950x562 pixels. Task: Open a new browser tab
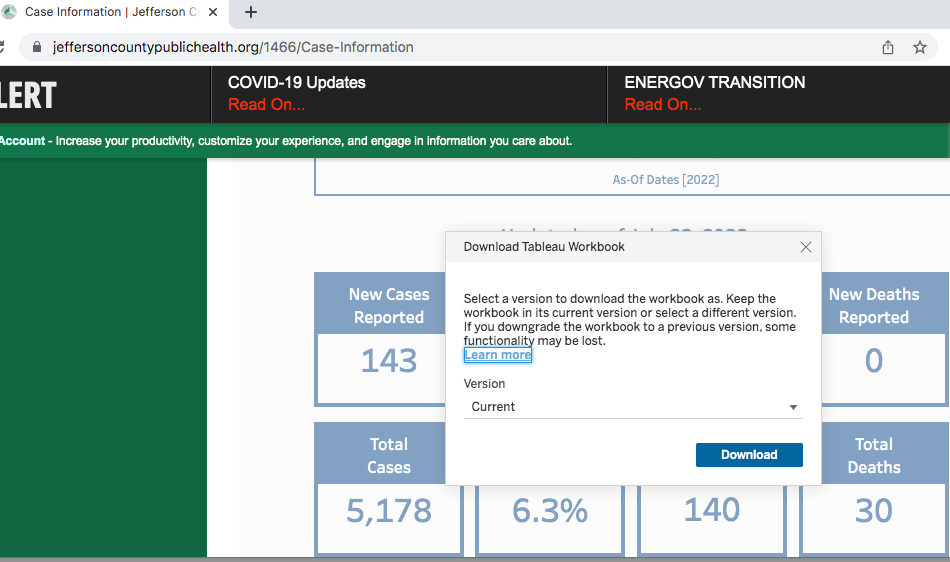[x=251, y=12]
